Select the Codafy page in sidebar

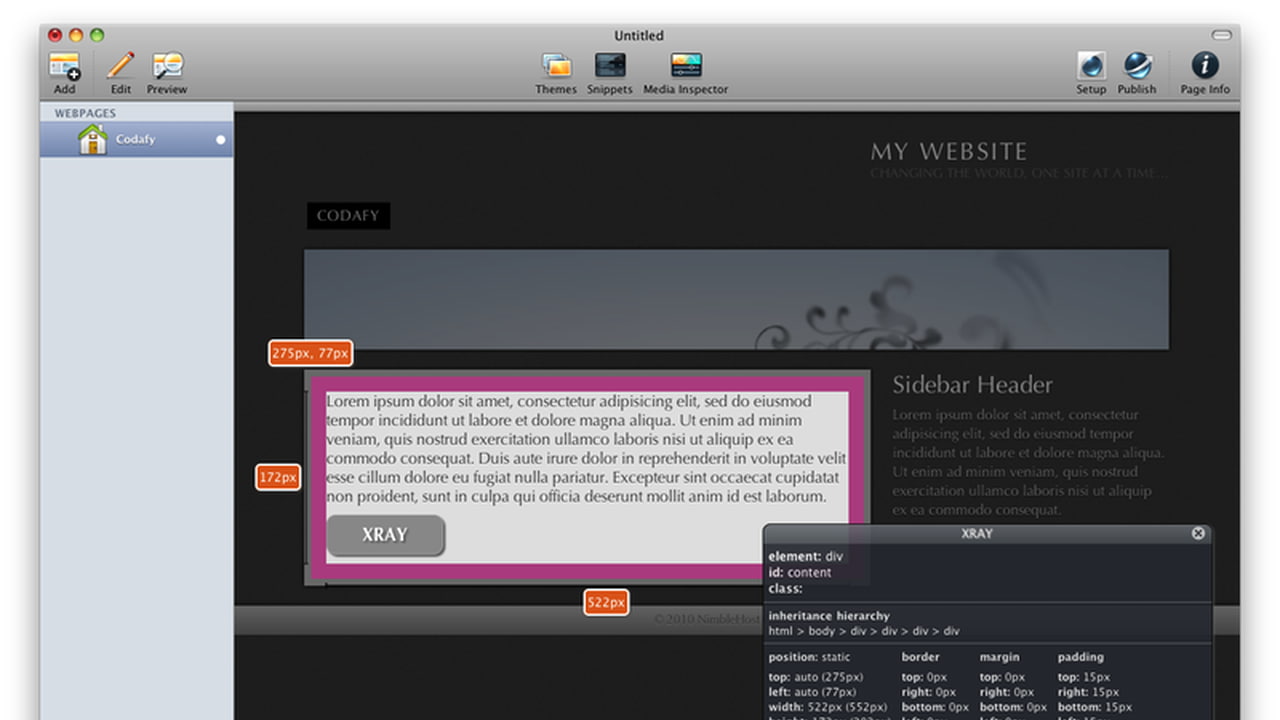[137, 140]
